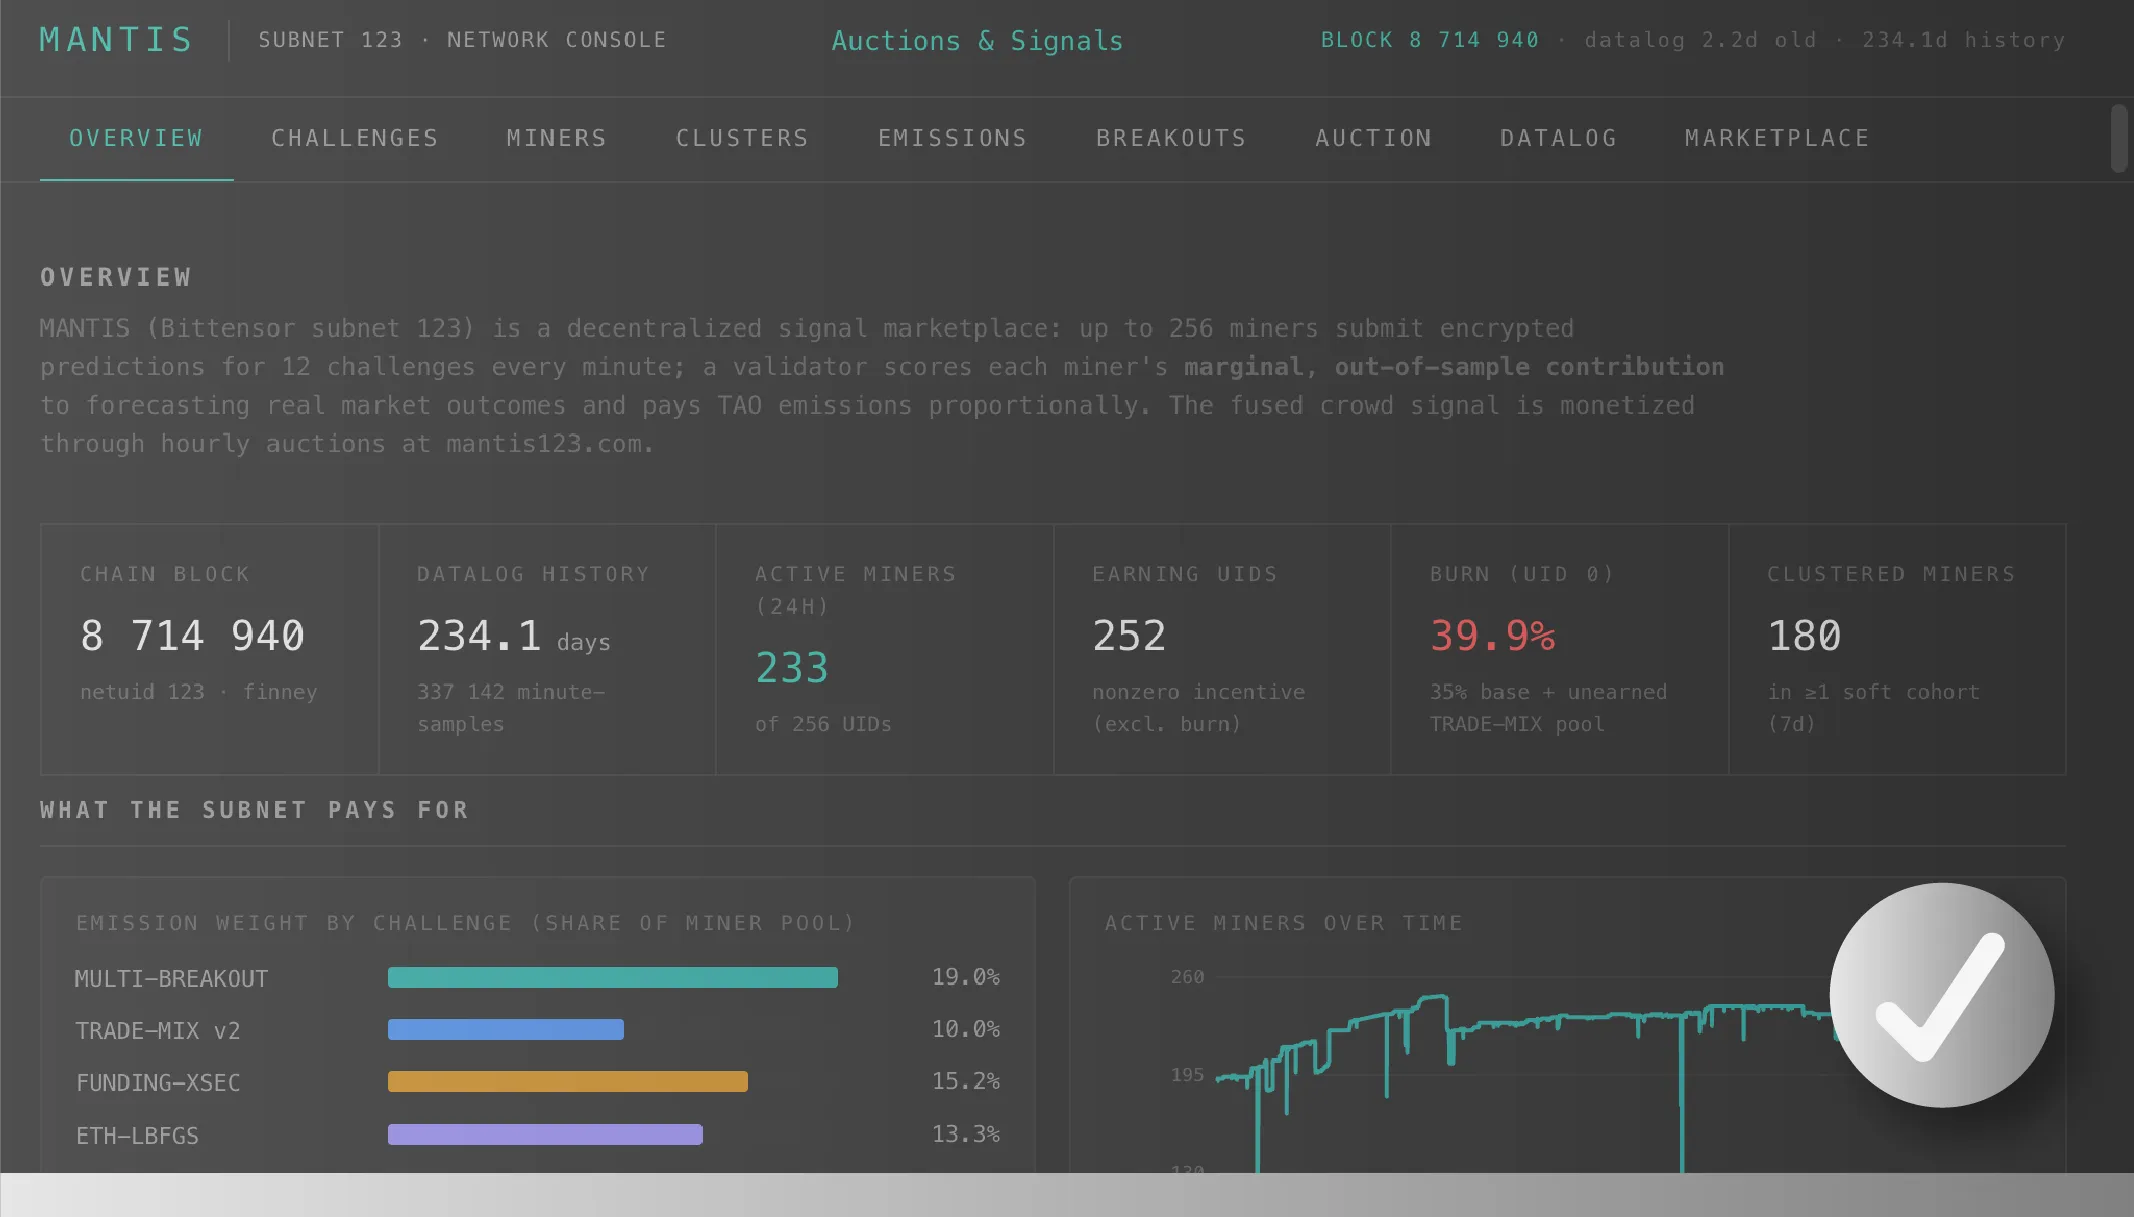Open the Auction tab
Screen dimensions: 2134x1217
[1373, 138]
